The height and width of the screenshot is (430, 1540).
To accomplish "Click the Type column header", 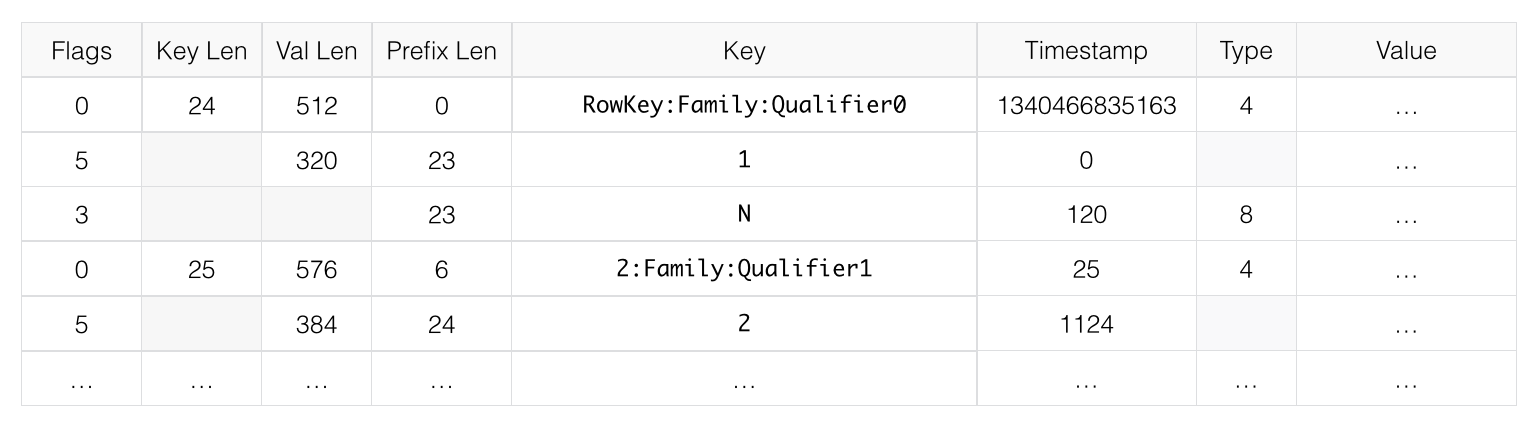I will click(1245, 51).
